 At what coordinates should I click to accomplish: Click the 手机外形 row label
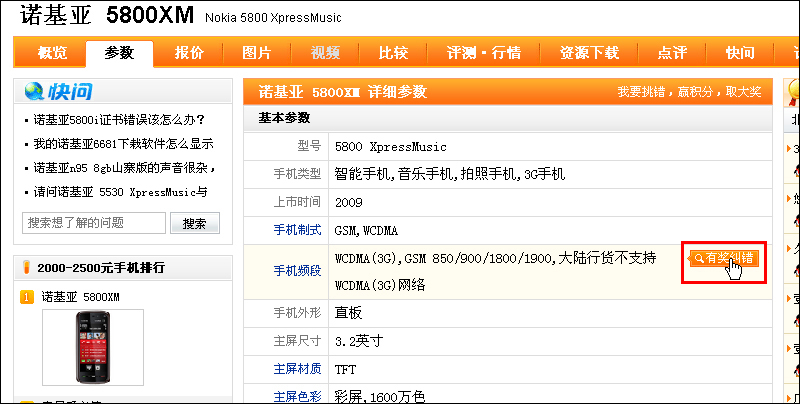[297, 312]
